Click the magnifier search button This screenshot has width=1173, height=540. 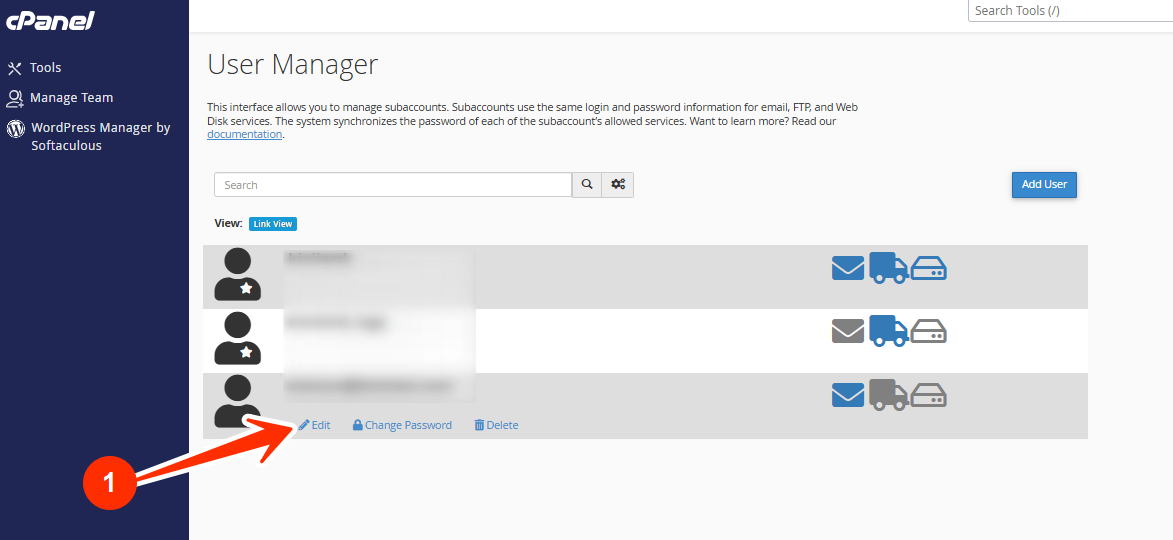tap(587, 185)
